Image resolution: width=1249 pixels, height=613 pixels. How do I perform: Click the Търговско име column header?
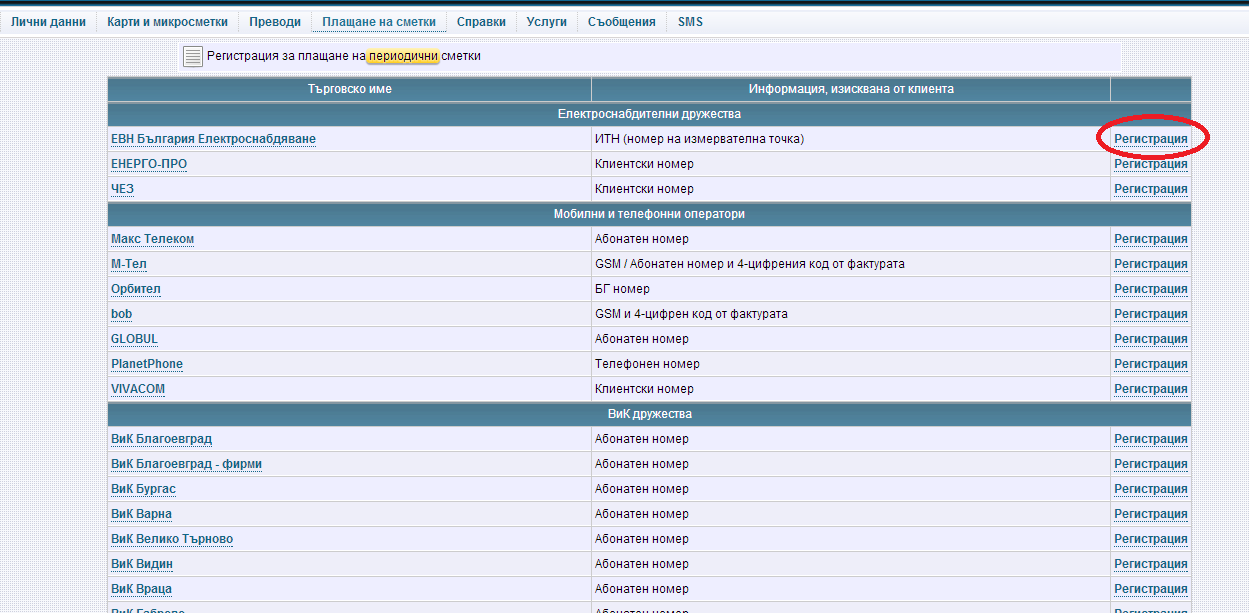click(x=350, y=89)
